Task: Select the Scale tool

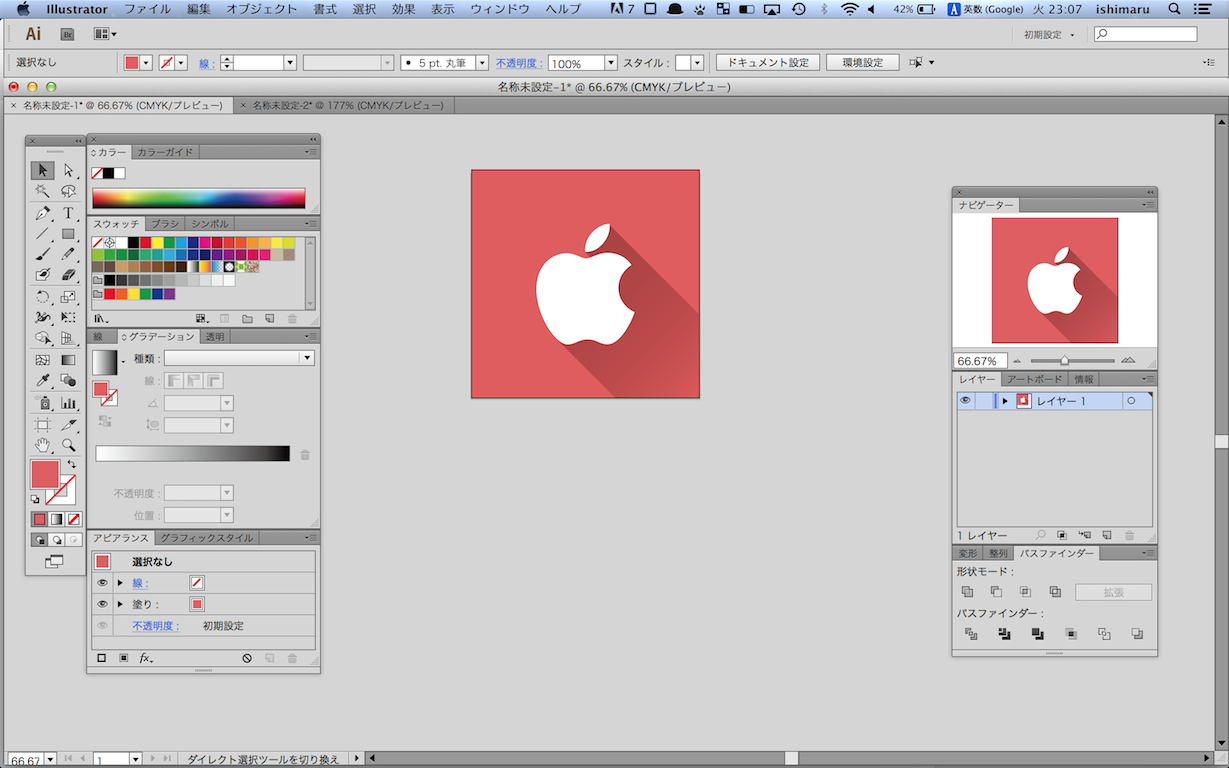Action: pyautogui.click(x=68, y=297)
